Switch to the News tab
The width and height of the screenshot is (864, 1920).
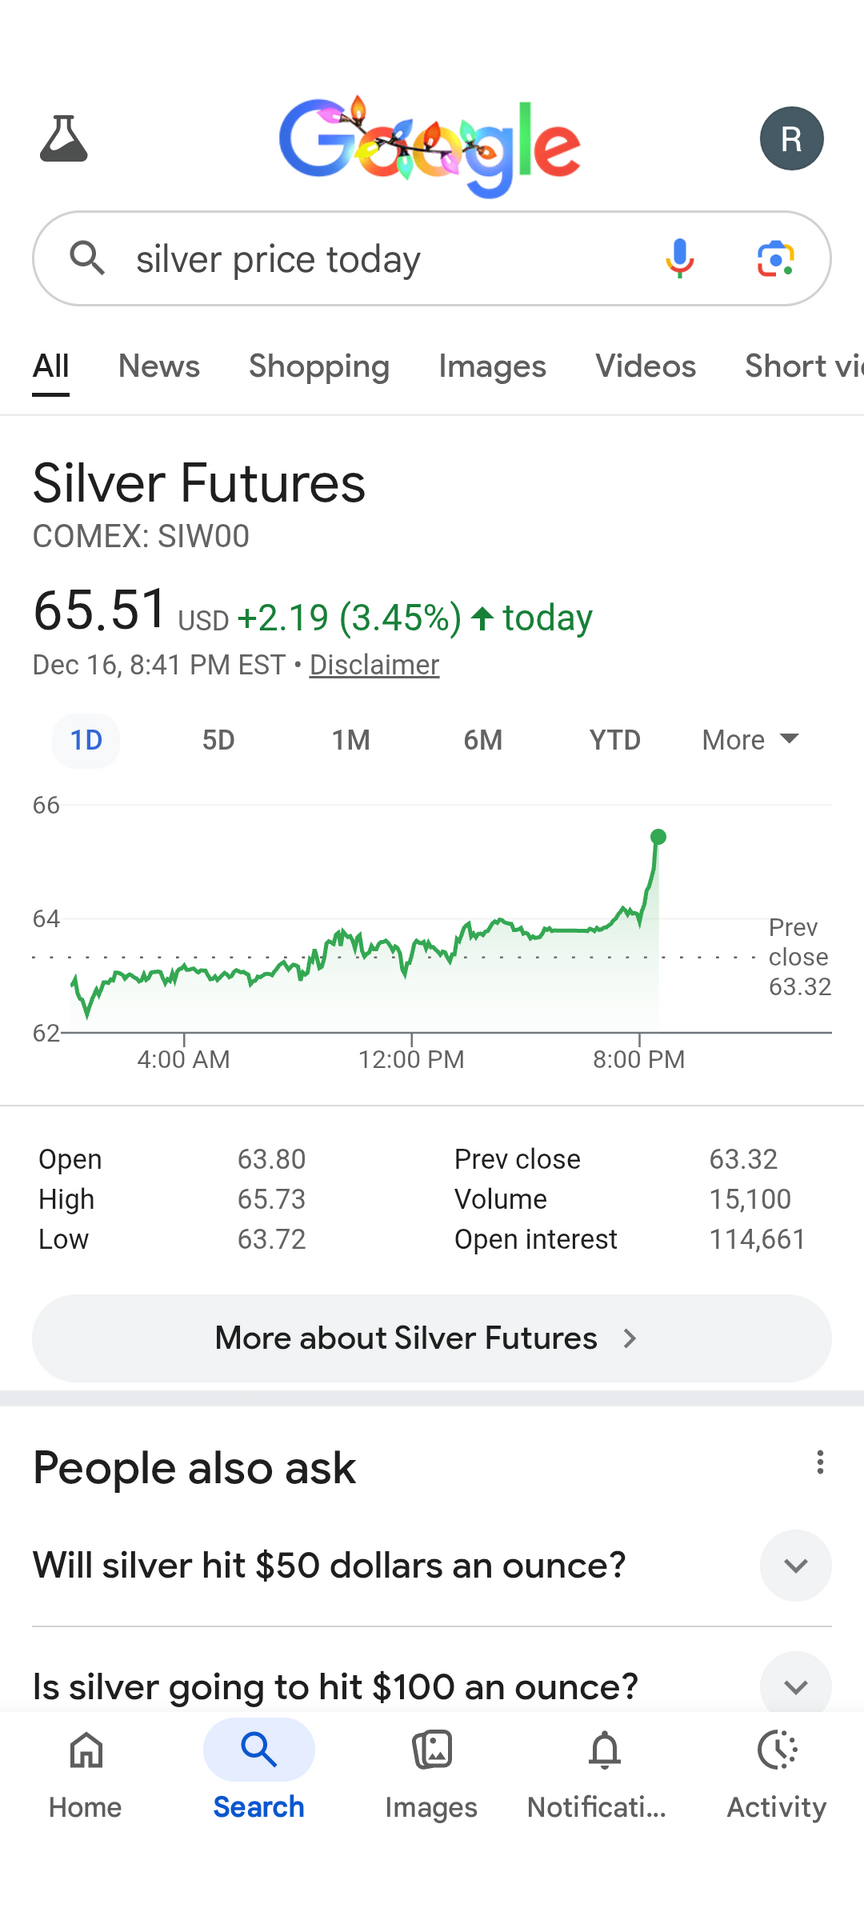pyautogui.click(x=159, y=366)
